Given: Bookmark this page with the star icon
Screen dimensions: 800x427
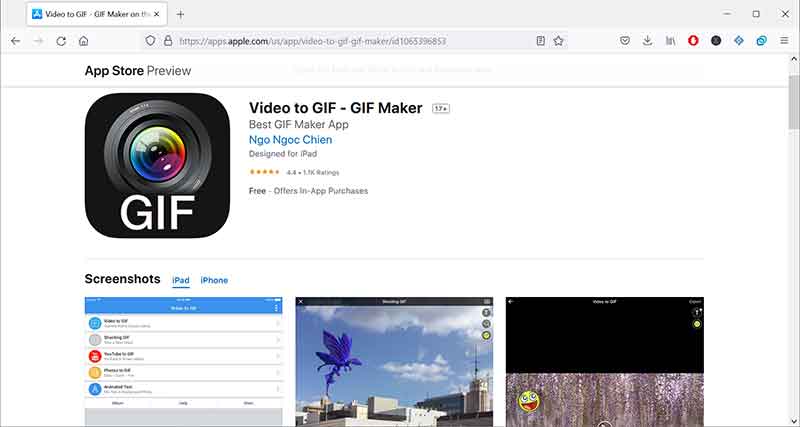Looking at the screenshot, I should [x=559, y=41].
